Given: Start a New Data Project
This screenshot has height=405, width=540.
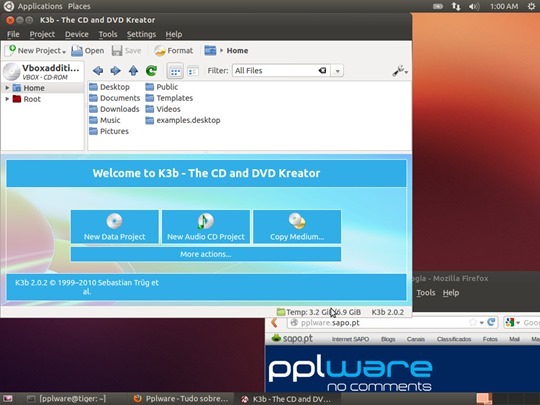Looking at the screenshot, I should click(115, 227).
